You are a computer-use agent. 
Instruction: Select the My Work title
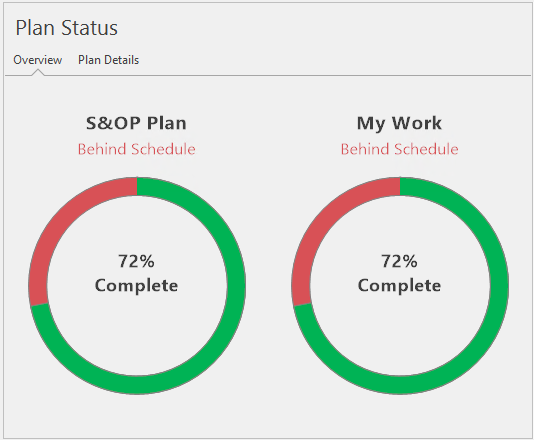[399, 123]
